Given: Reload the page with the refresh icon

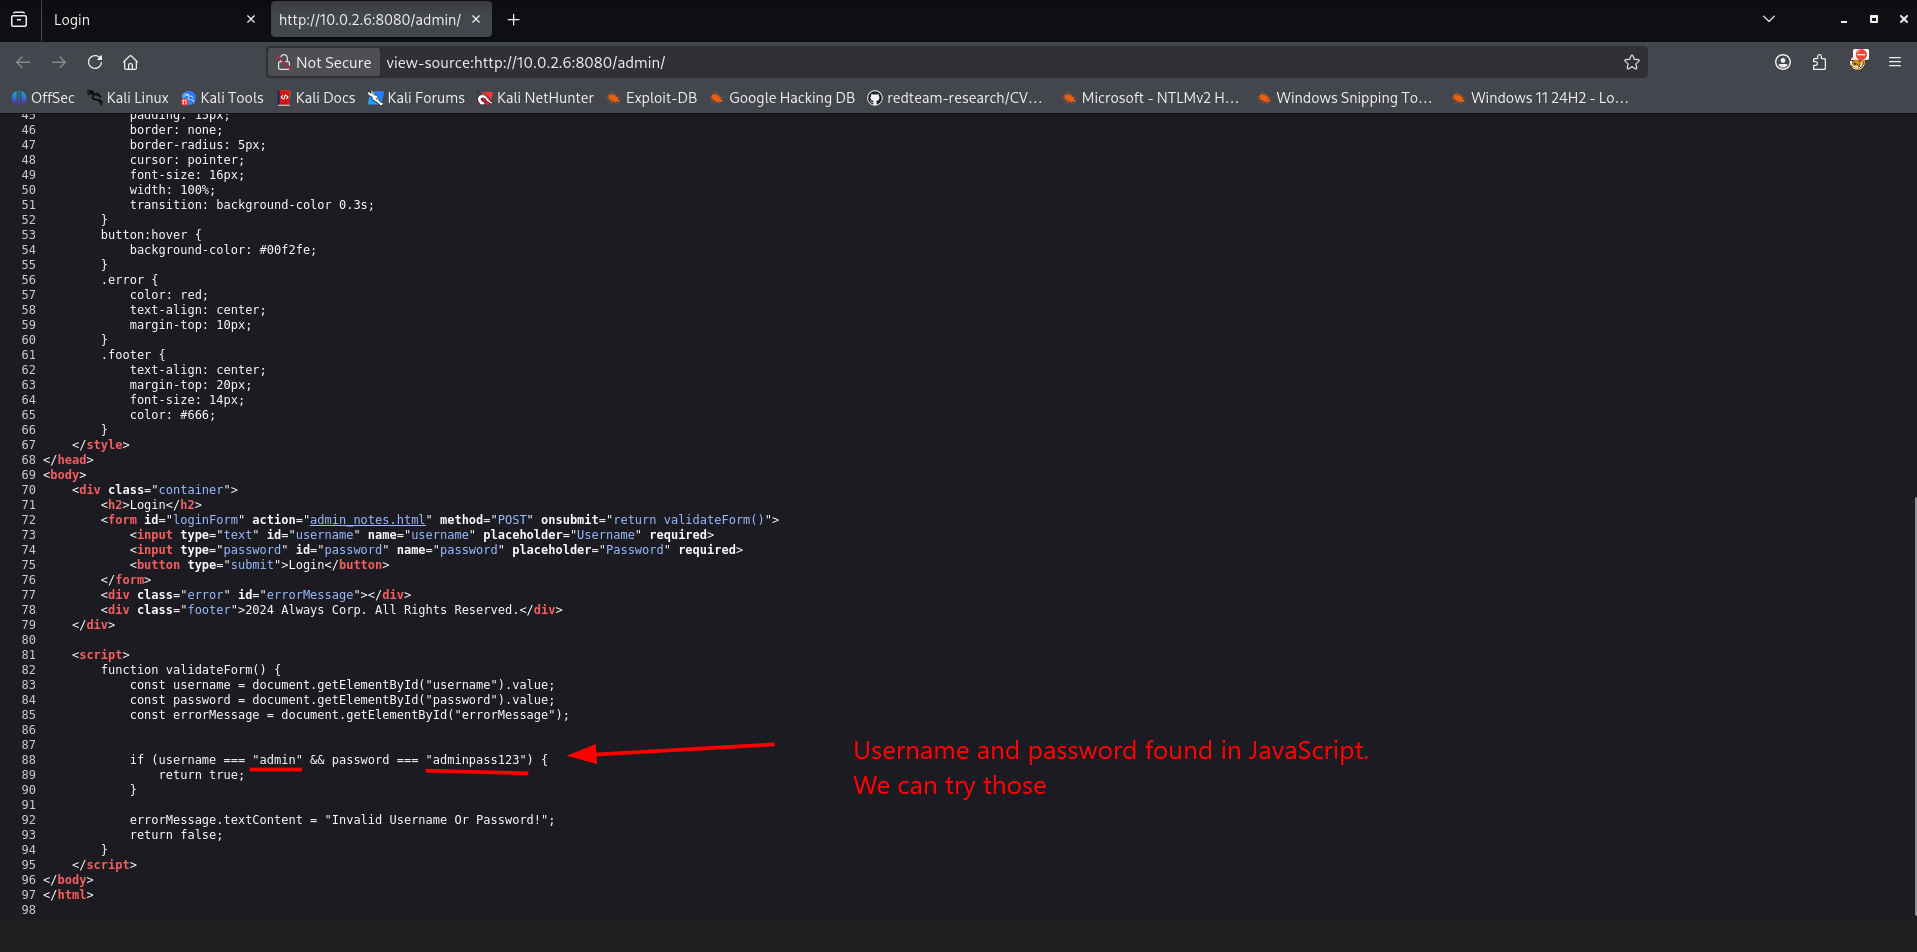Looking at the screenshot, I should [x=95, y=62].
